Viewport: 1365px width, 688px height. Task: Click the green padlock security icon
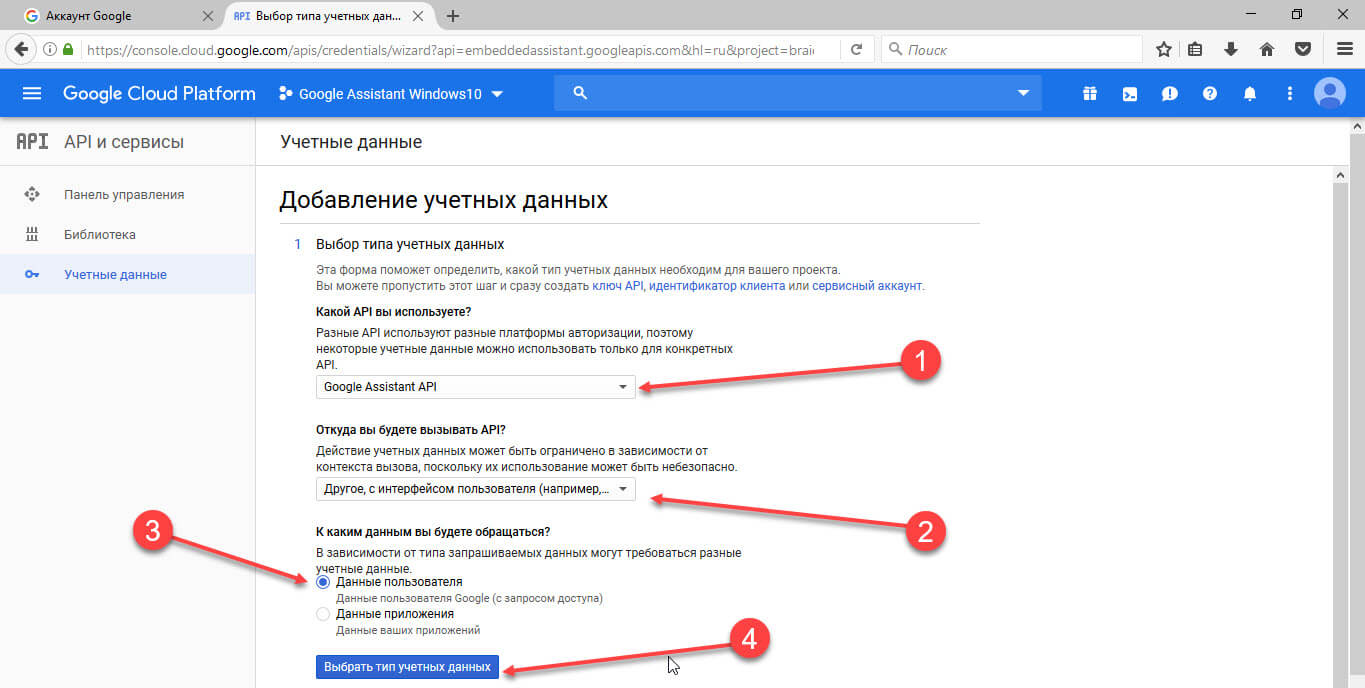(x=68, y=49)
